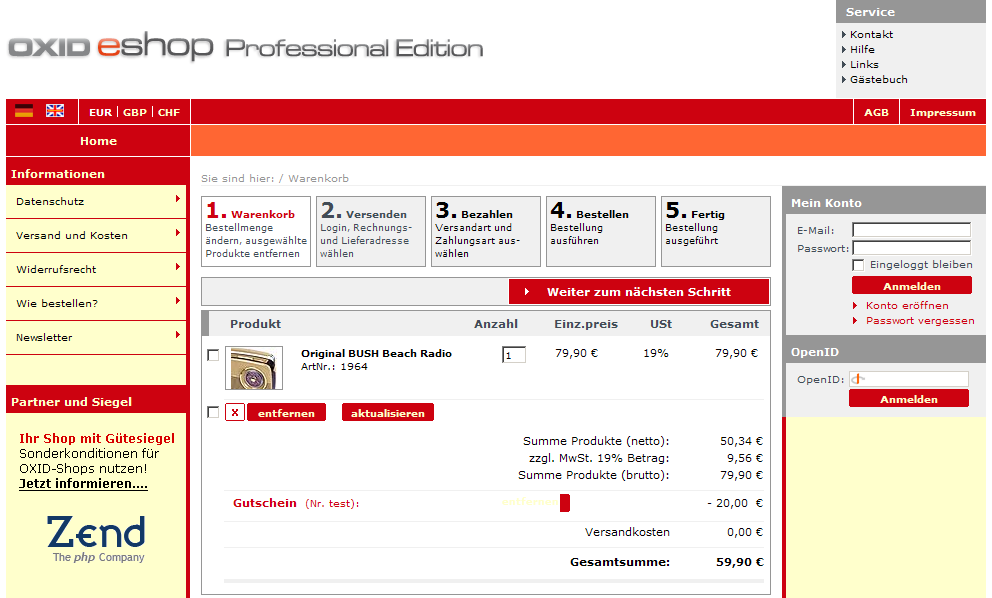Open the Home navigation tab

coord(98,141)
